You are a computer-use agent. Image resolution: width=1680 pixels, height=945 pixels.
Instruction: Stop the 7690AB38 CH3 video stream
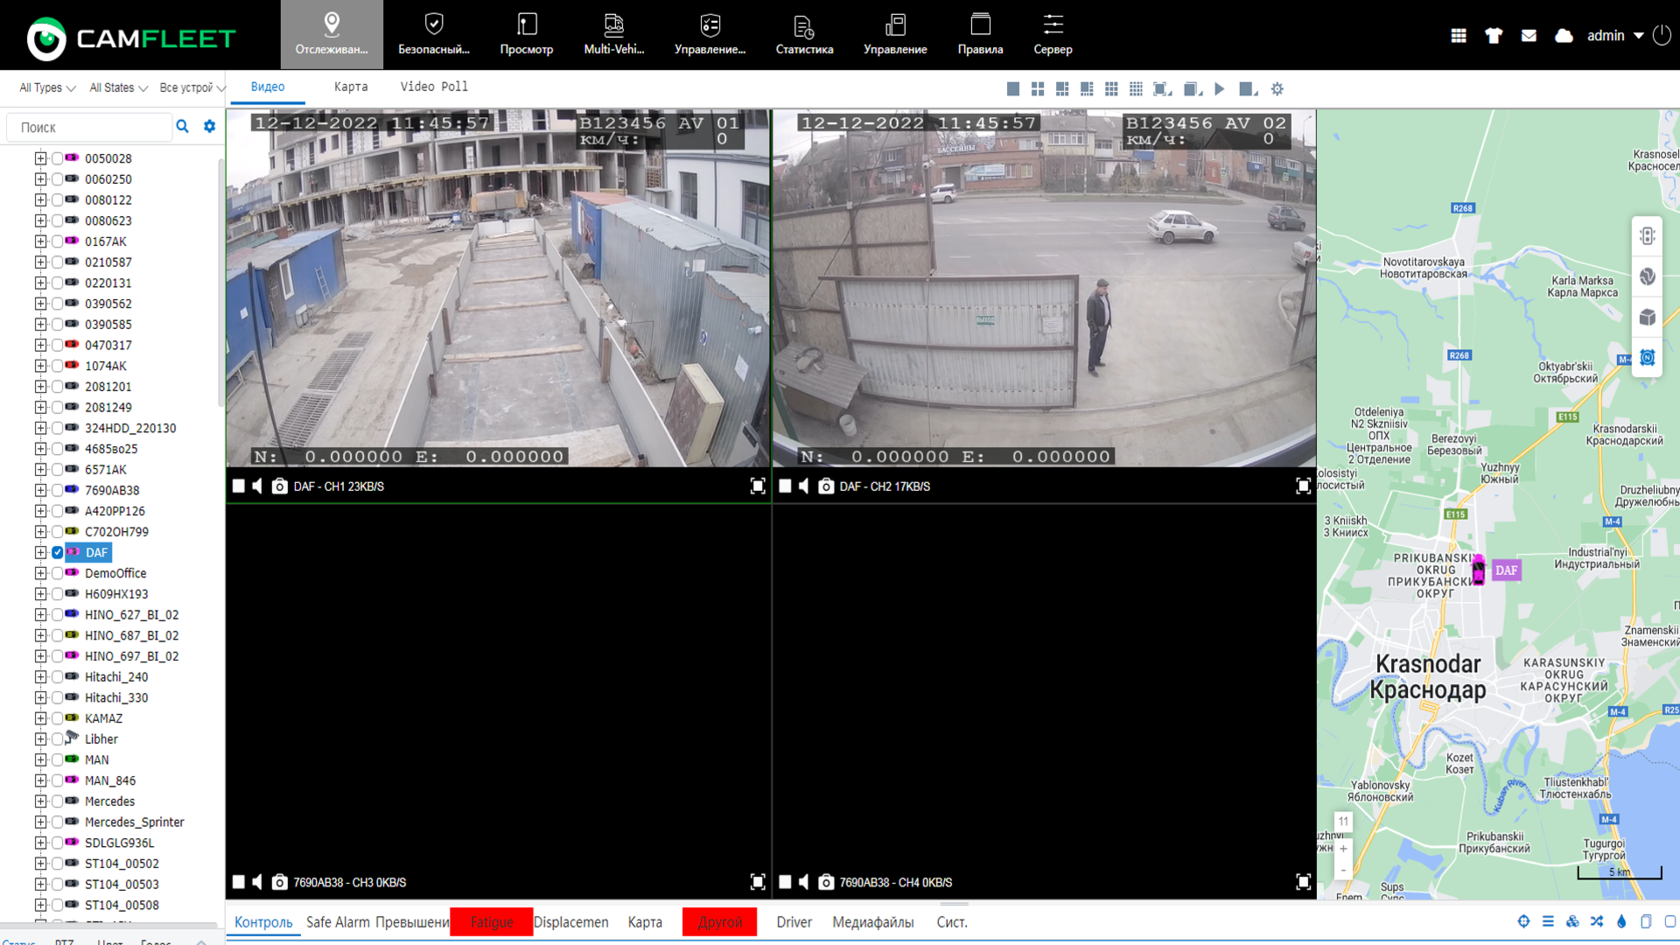click(x=238, y=882)
